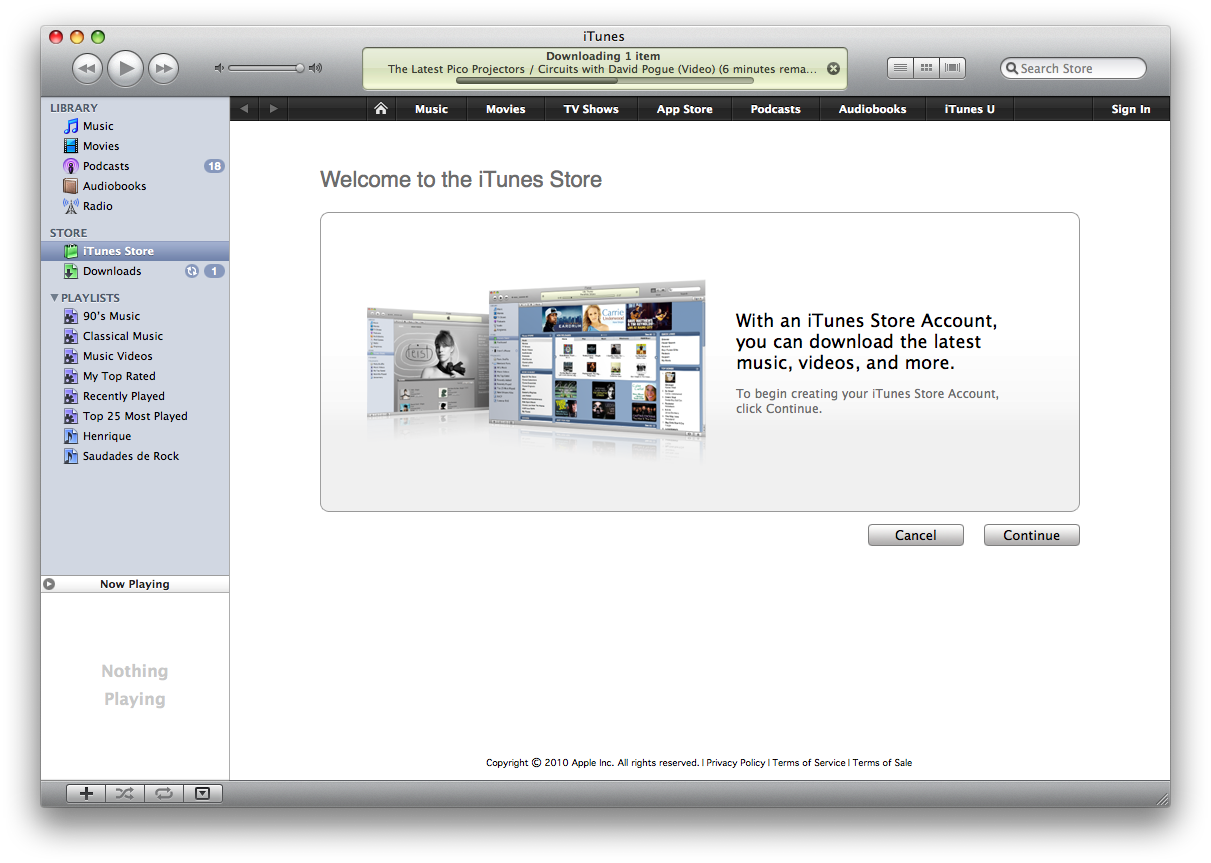Click the Now Playing panel header
Image resolution: width=1211 pixels, height=863 pixels.
pyautogui.click(x=135, y=584)
